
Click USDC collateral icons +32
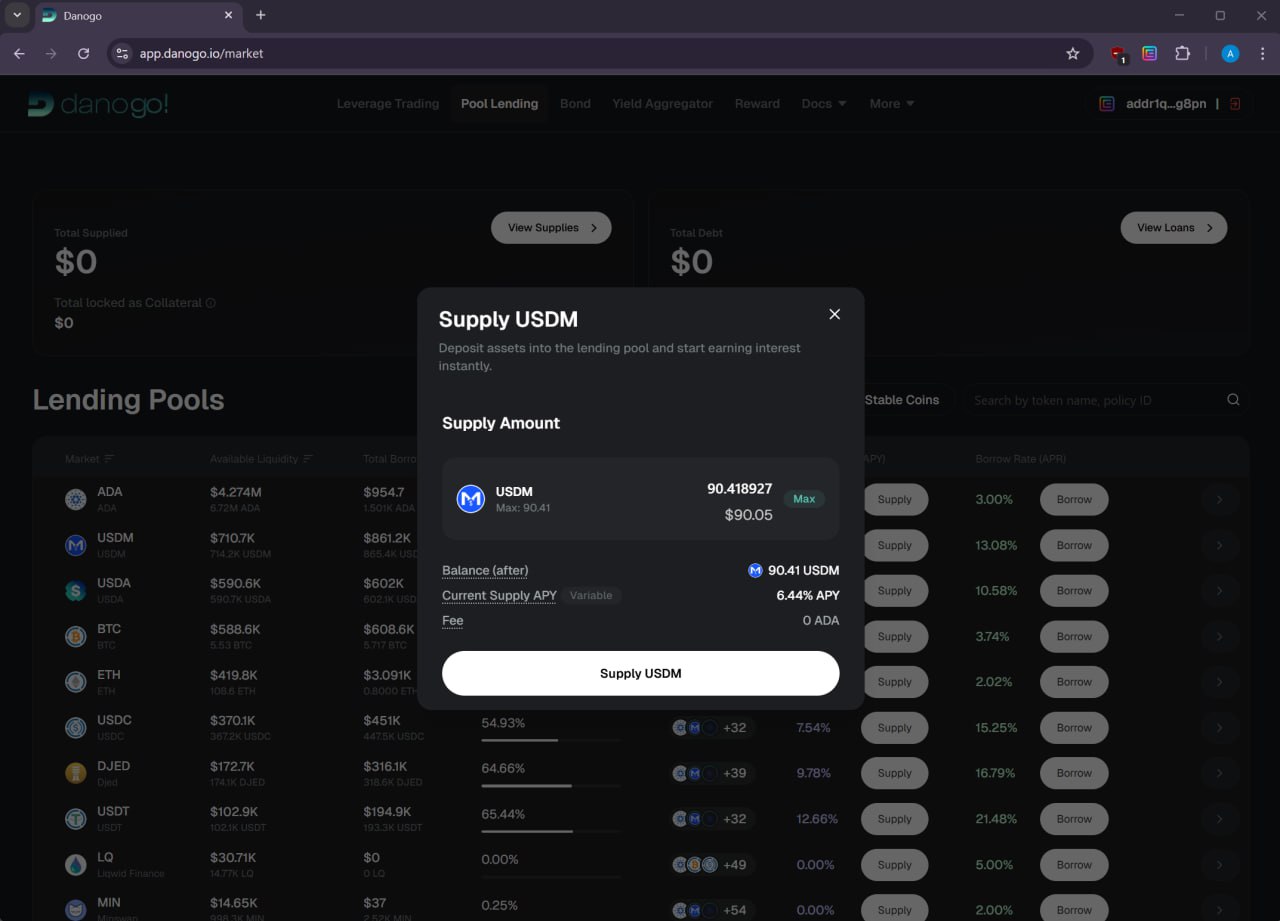point(712,728)
